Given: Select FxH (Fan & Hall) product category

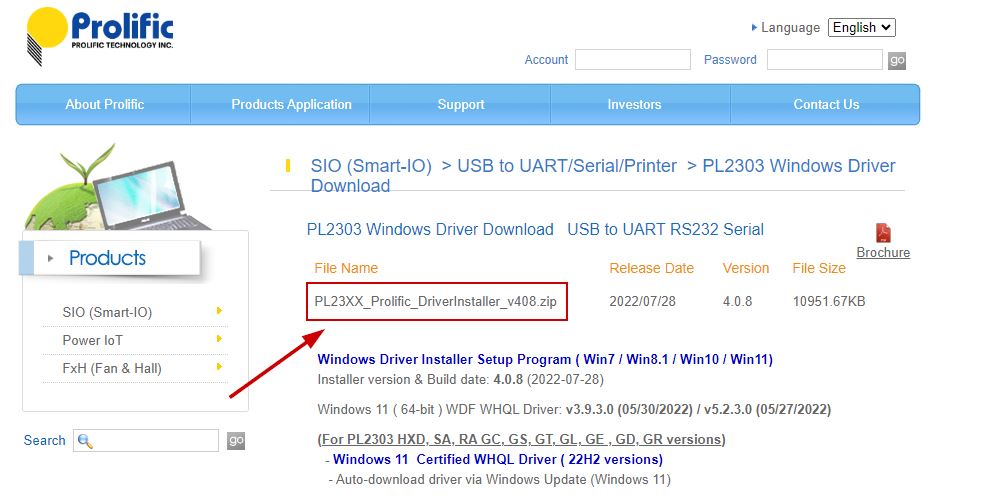Looking at the screenshot, I should 112,368.
